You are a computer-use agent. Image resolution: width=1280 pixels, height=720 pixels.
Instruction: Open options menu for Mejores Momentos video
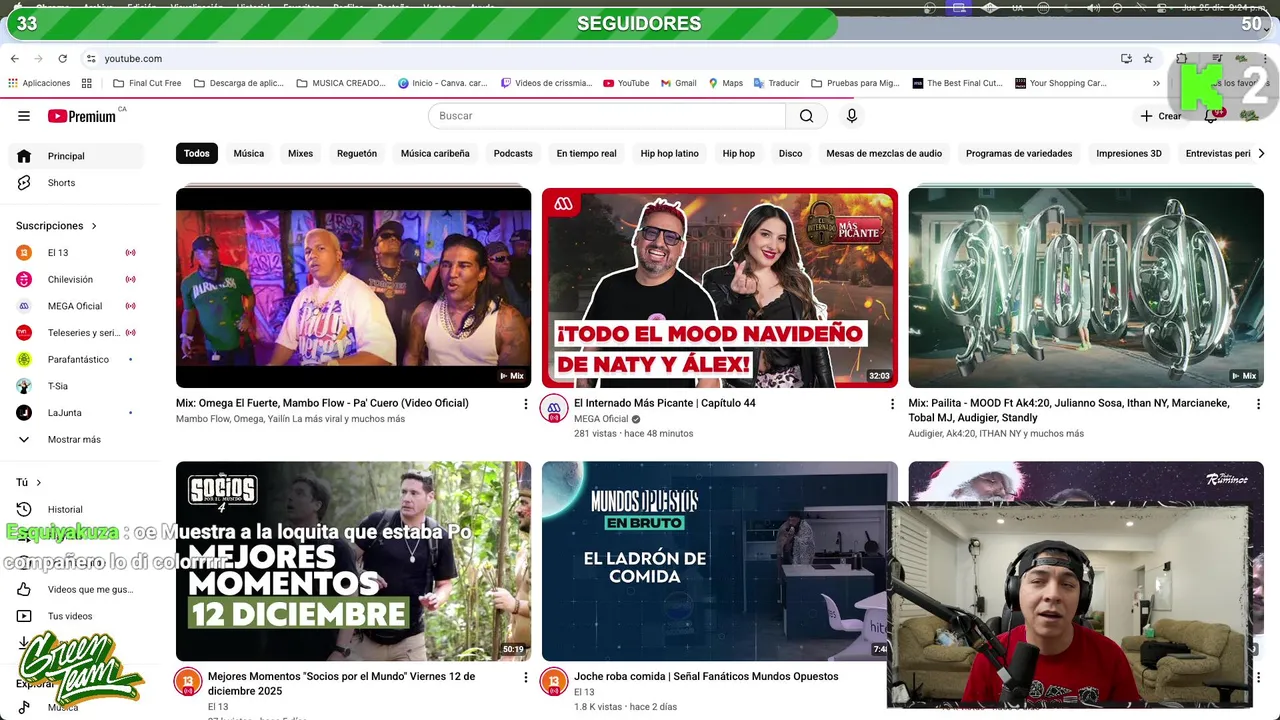coord(525,677)
